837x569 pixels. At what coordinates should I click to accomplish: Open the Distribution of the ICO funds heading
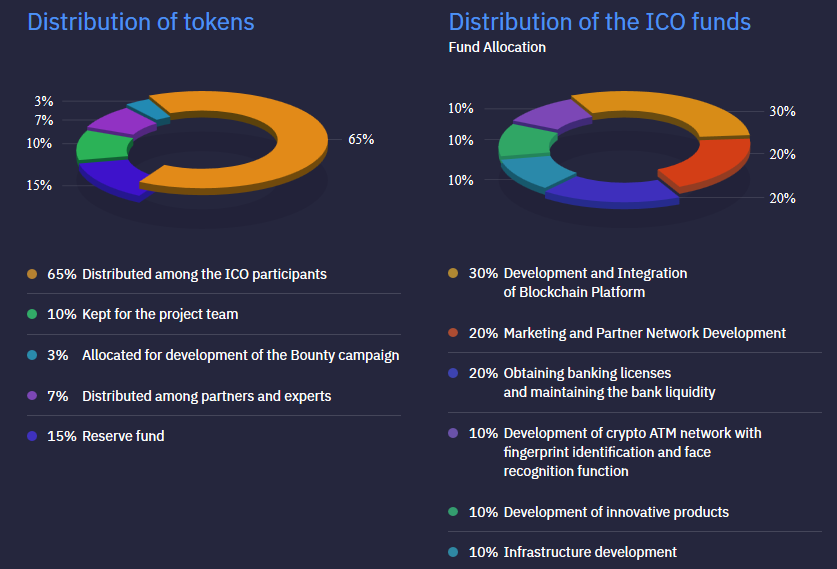pyautogui.click(x=600, y=21)
